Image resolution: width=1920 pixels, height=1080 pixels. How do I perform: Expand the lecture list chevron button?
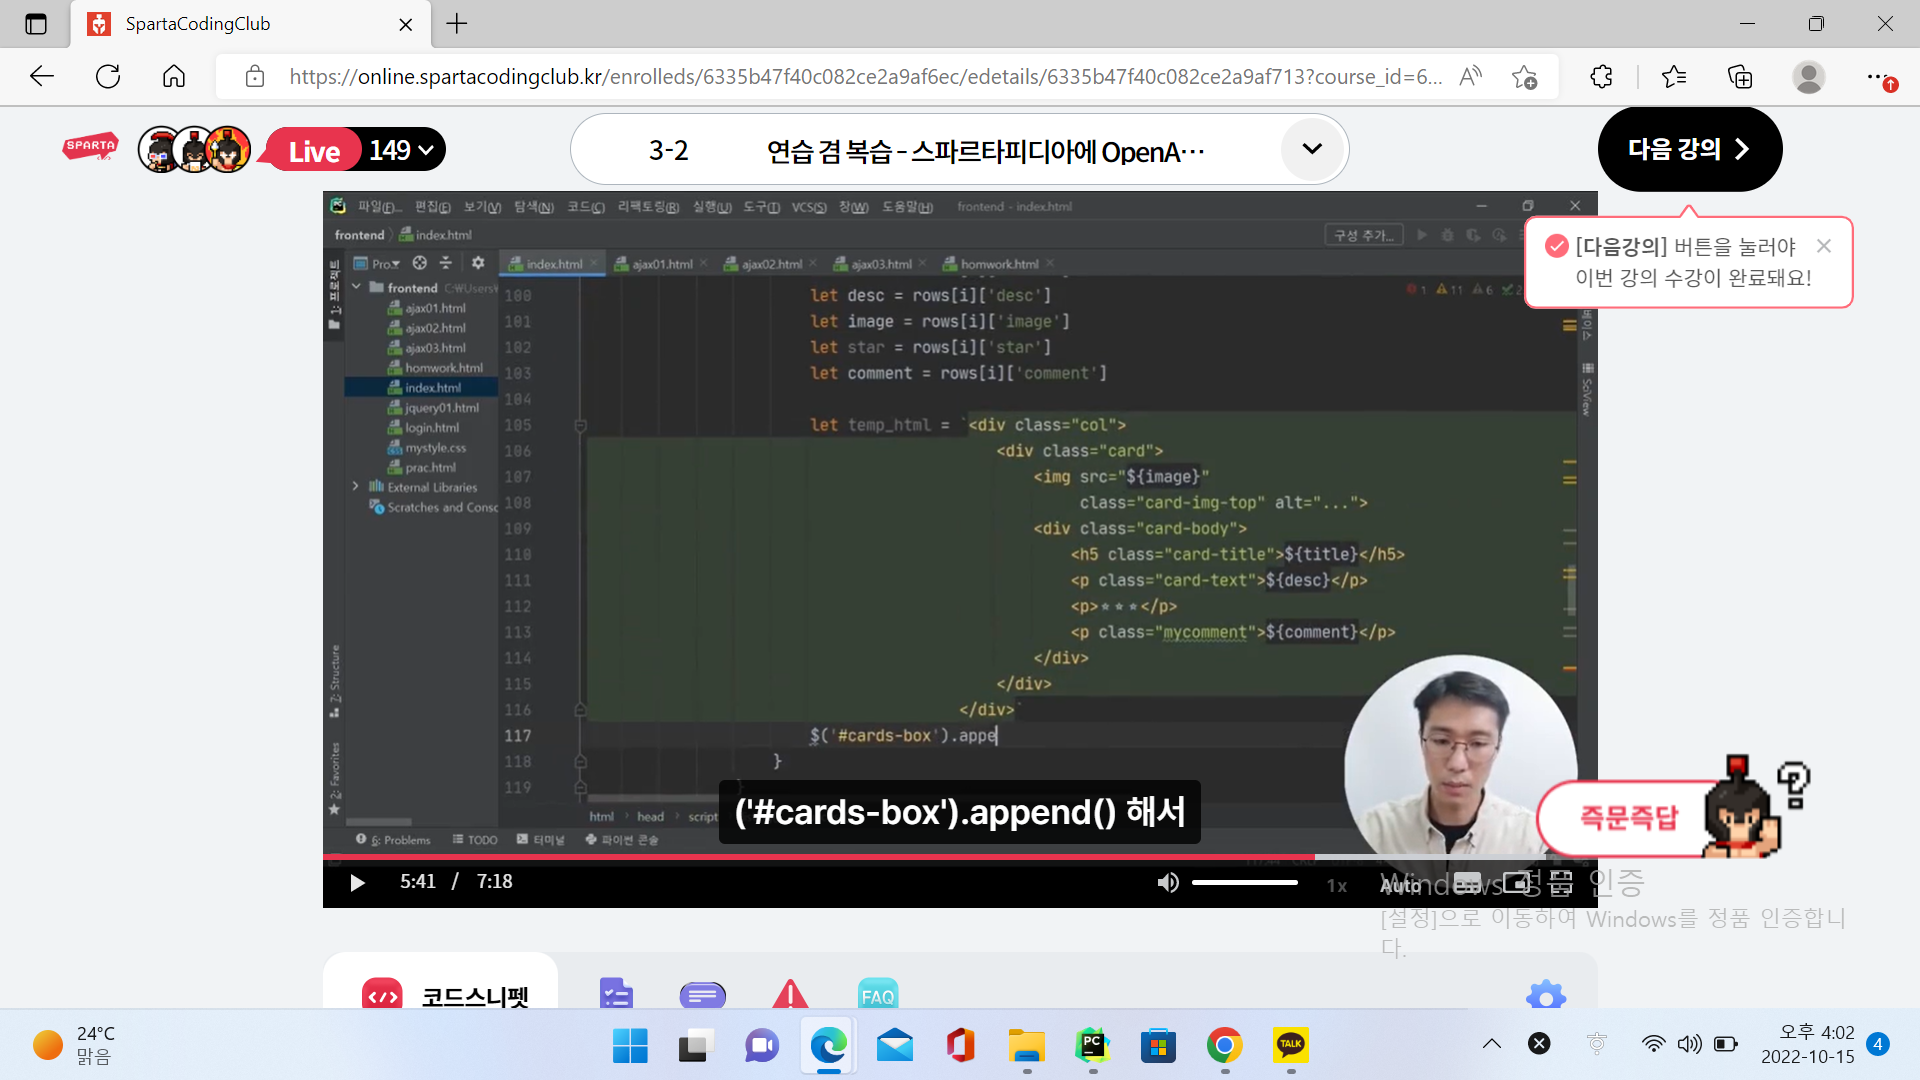click(1312, 150)
